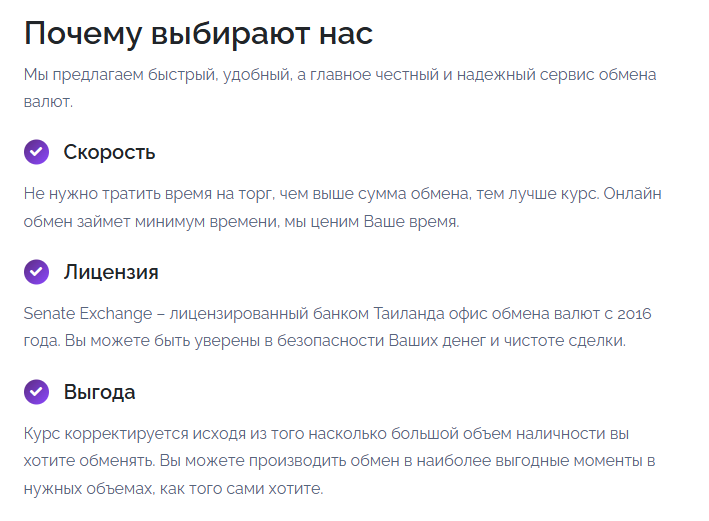Select the Senate Exchange company name text
Image resolution: width=709 pixels, height=521 pixels.
[88, 313]
